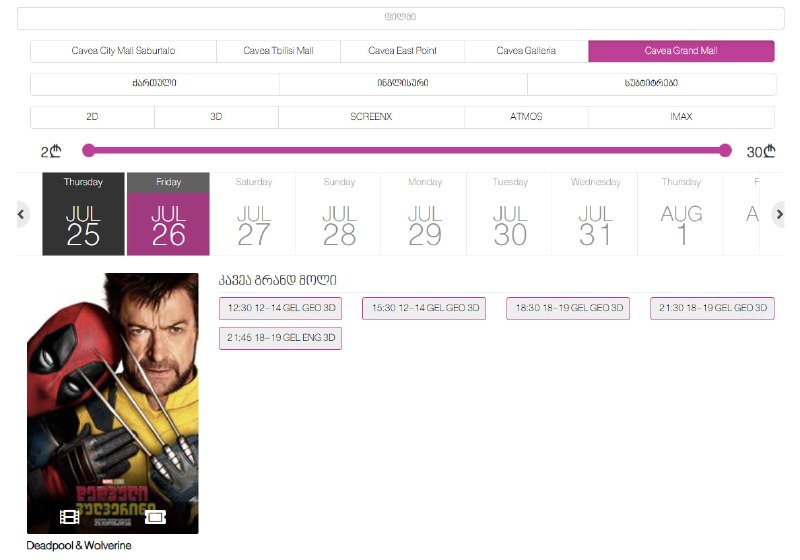Click the film trailer icon on the poster
Viewport: 800px width, 560px height.
click(x=69, y=517)
